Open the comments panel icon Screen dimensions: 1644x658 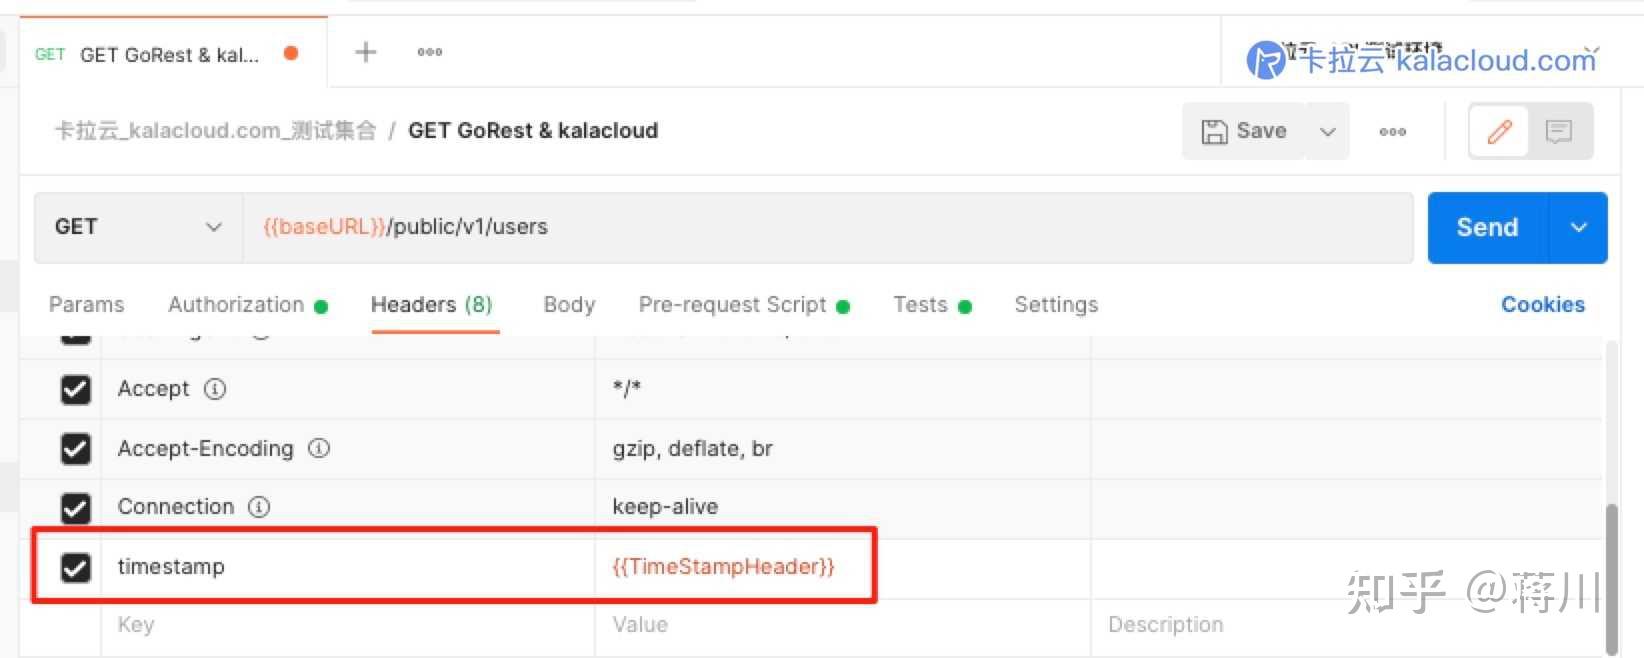click(1558, 131)
